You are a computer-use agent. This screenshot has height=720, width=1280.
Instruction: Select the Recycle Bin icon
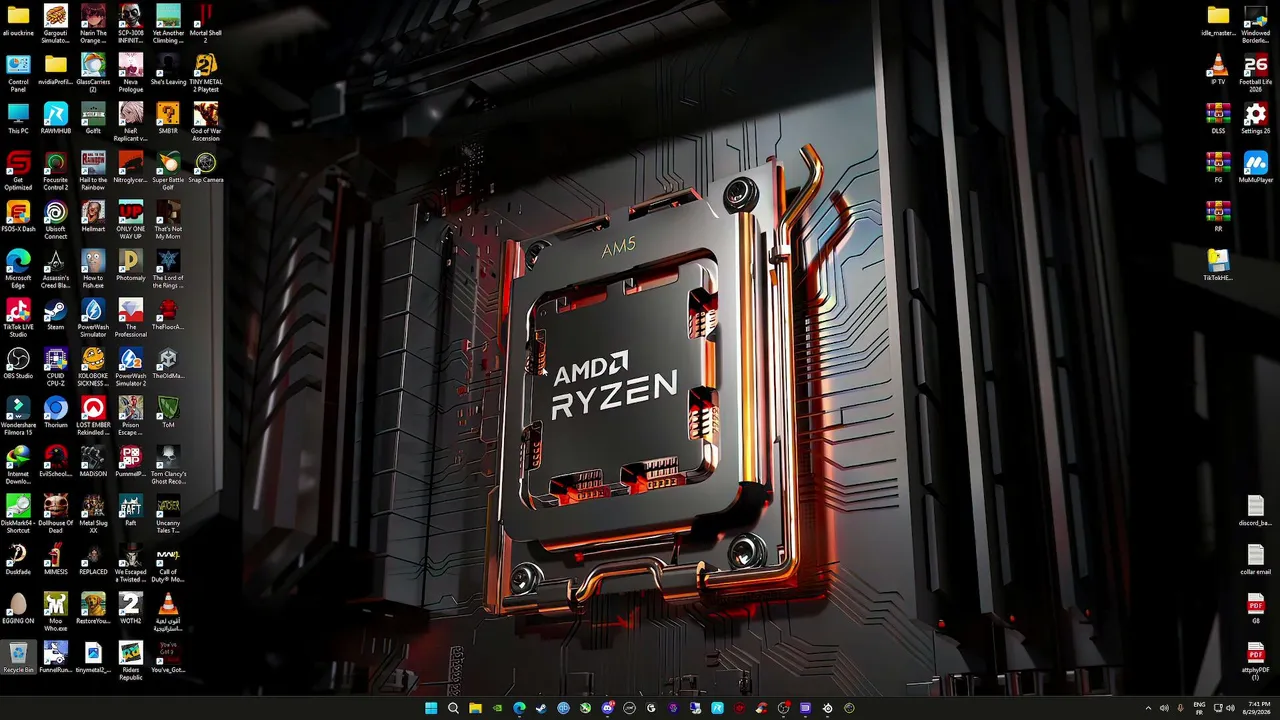tap(18, 657)
